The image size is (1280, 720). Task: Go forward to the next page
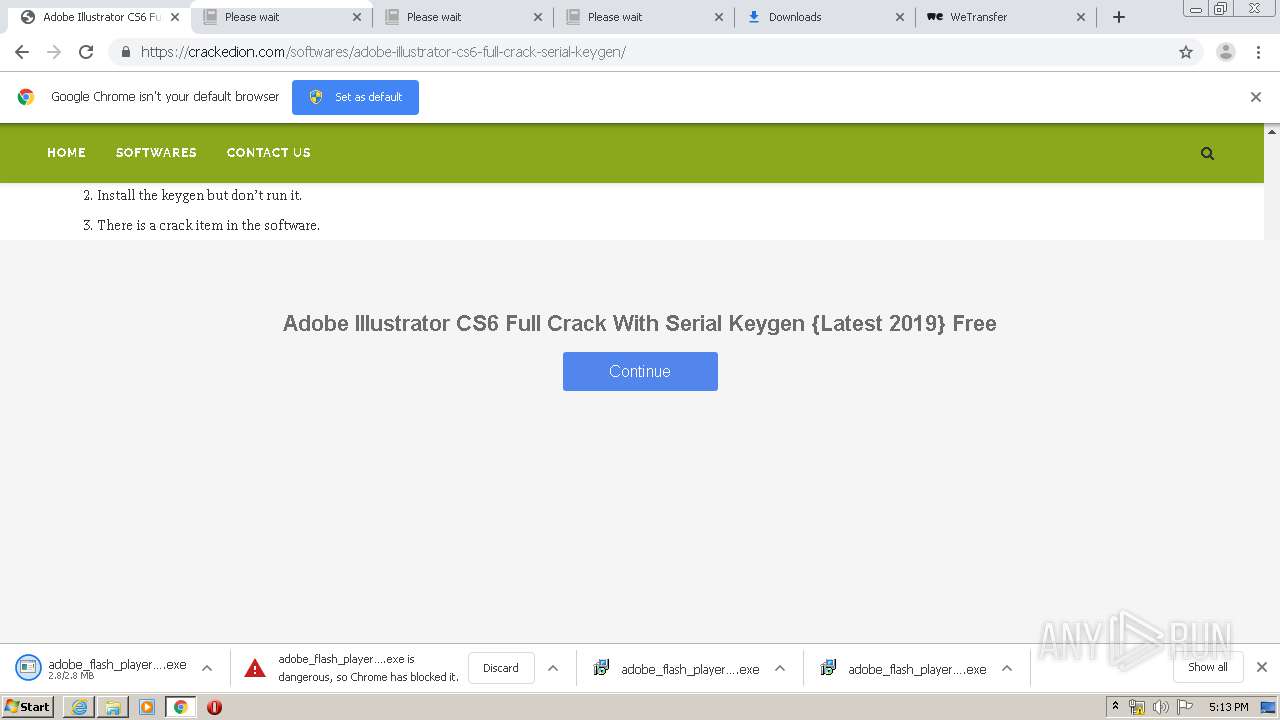54,52
